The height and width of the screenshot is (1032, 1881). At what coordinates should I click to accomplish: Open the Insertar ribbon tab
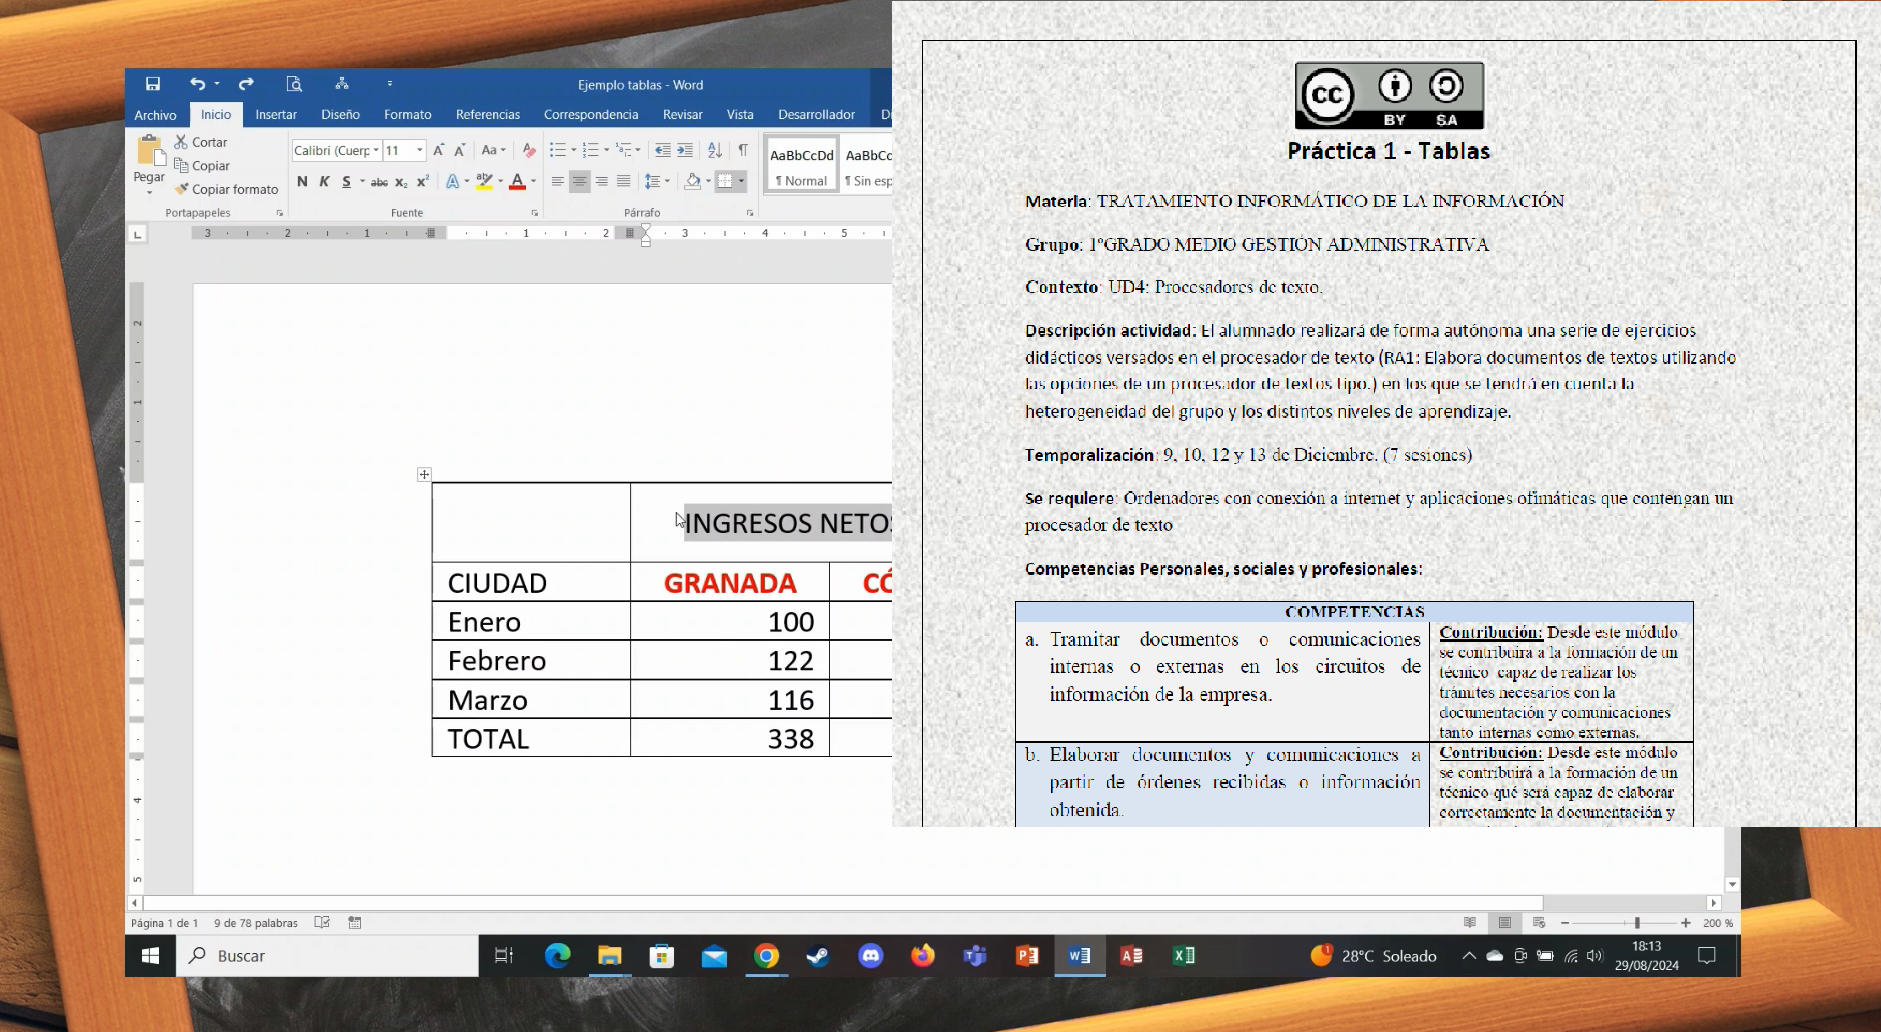pos(276,114)
